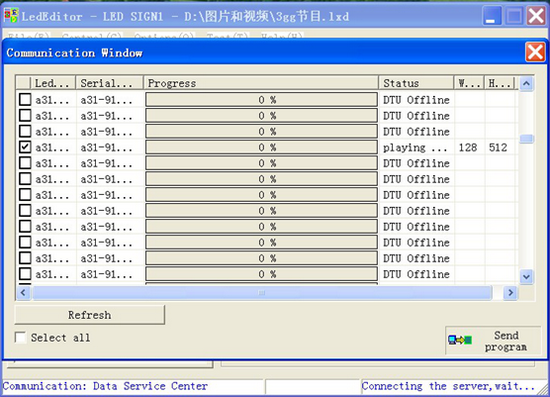Click the H... column header

499,83
